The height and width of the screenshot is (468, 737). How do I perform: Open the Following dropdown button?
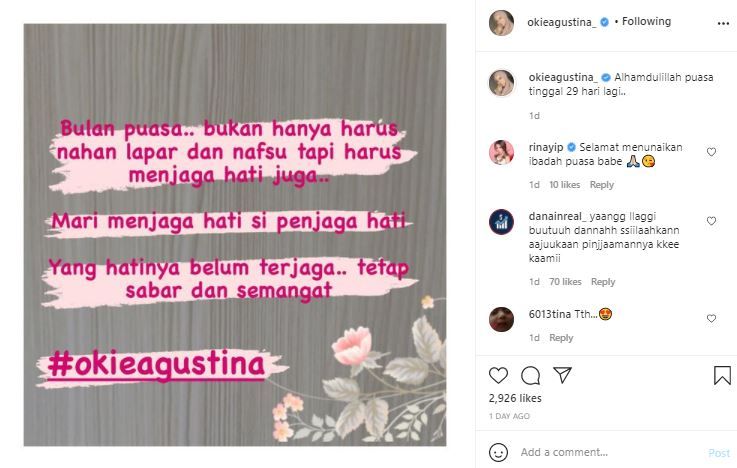pyautogui.click(x=646, y=21)
